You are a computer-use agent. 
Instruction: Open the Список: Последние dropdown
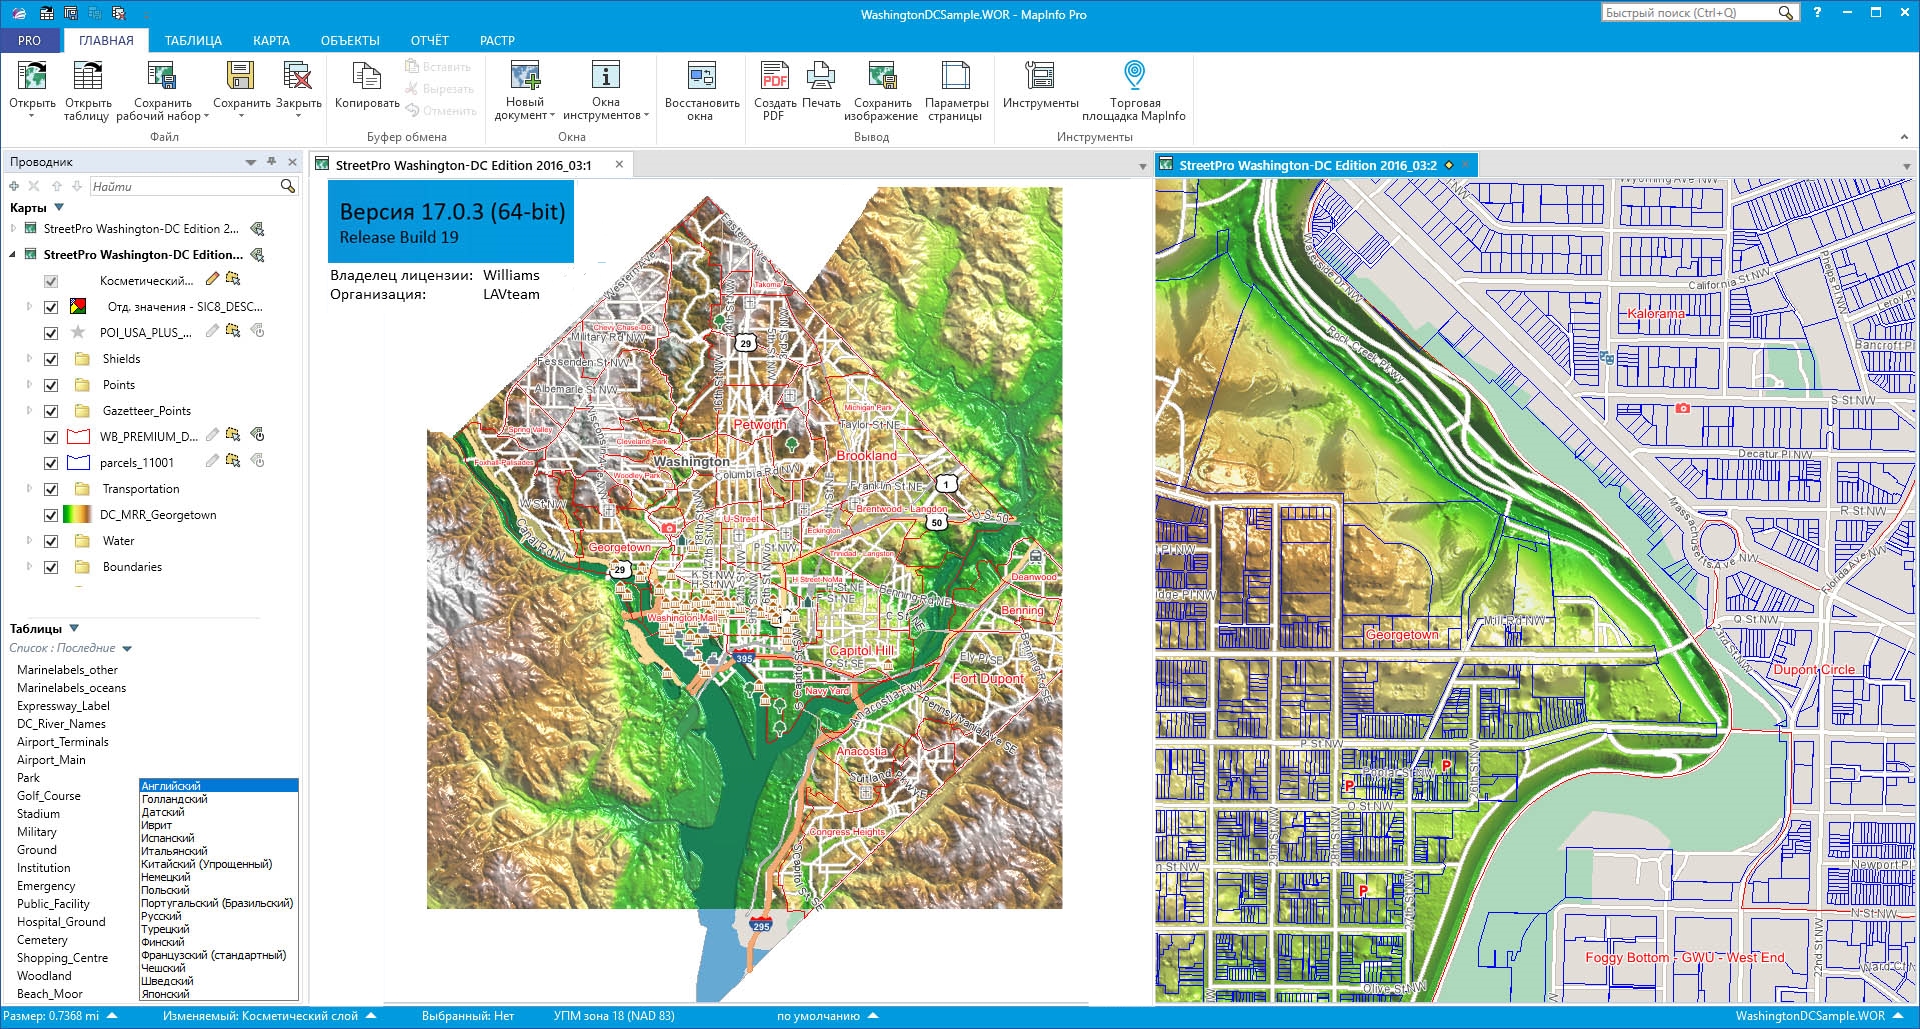pos(127,648)
